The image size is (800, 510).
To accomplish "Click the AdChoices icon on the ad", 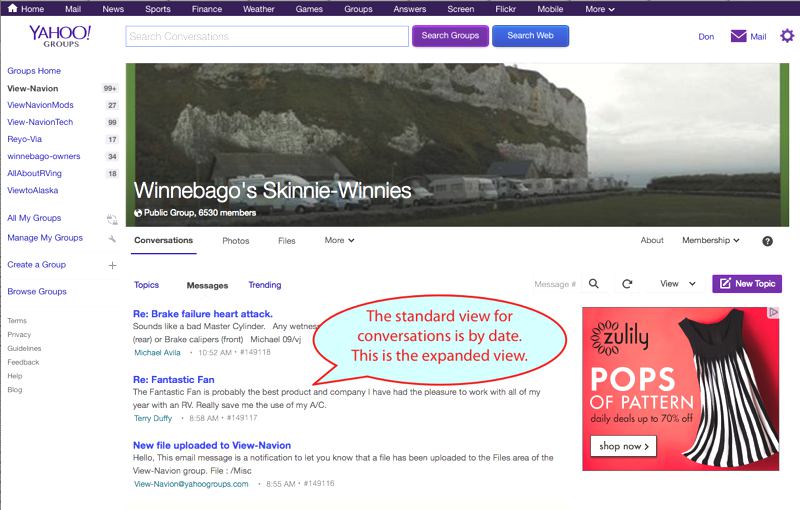I will coord(773,313).
